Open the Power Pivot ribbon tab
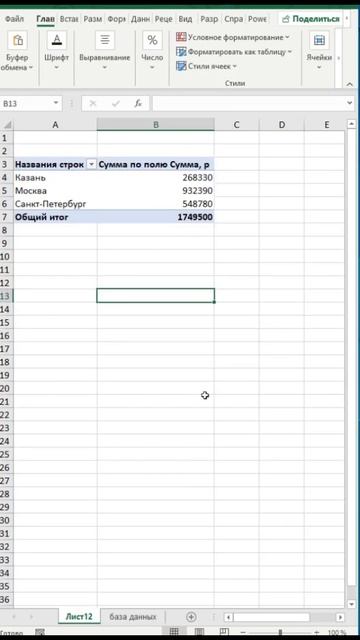The width and height of the screenshot is (360, 640). [x=258, y=19]
